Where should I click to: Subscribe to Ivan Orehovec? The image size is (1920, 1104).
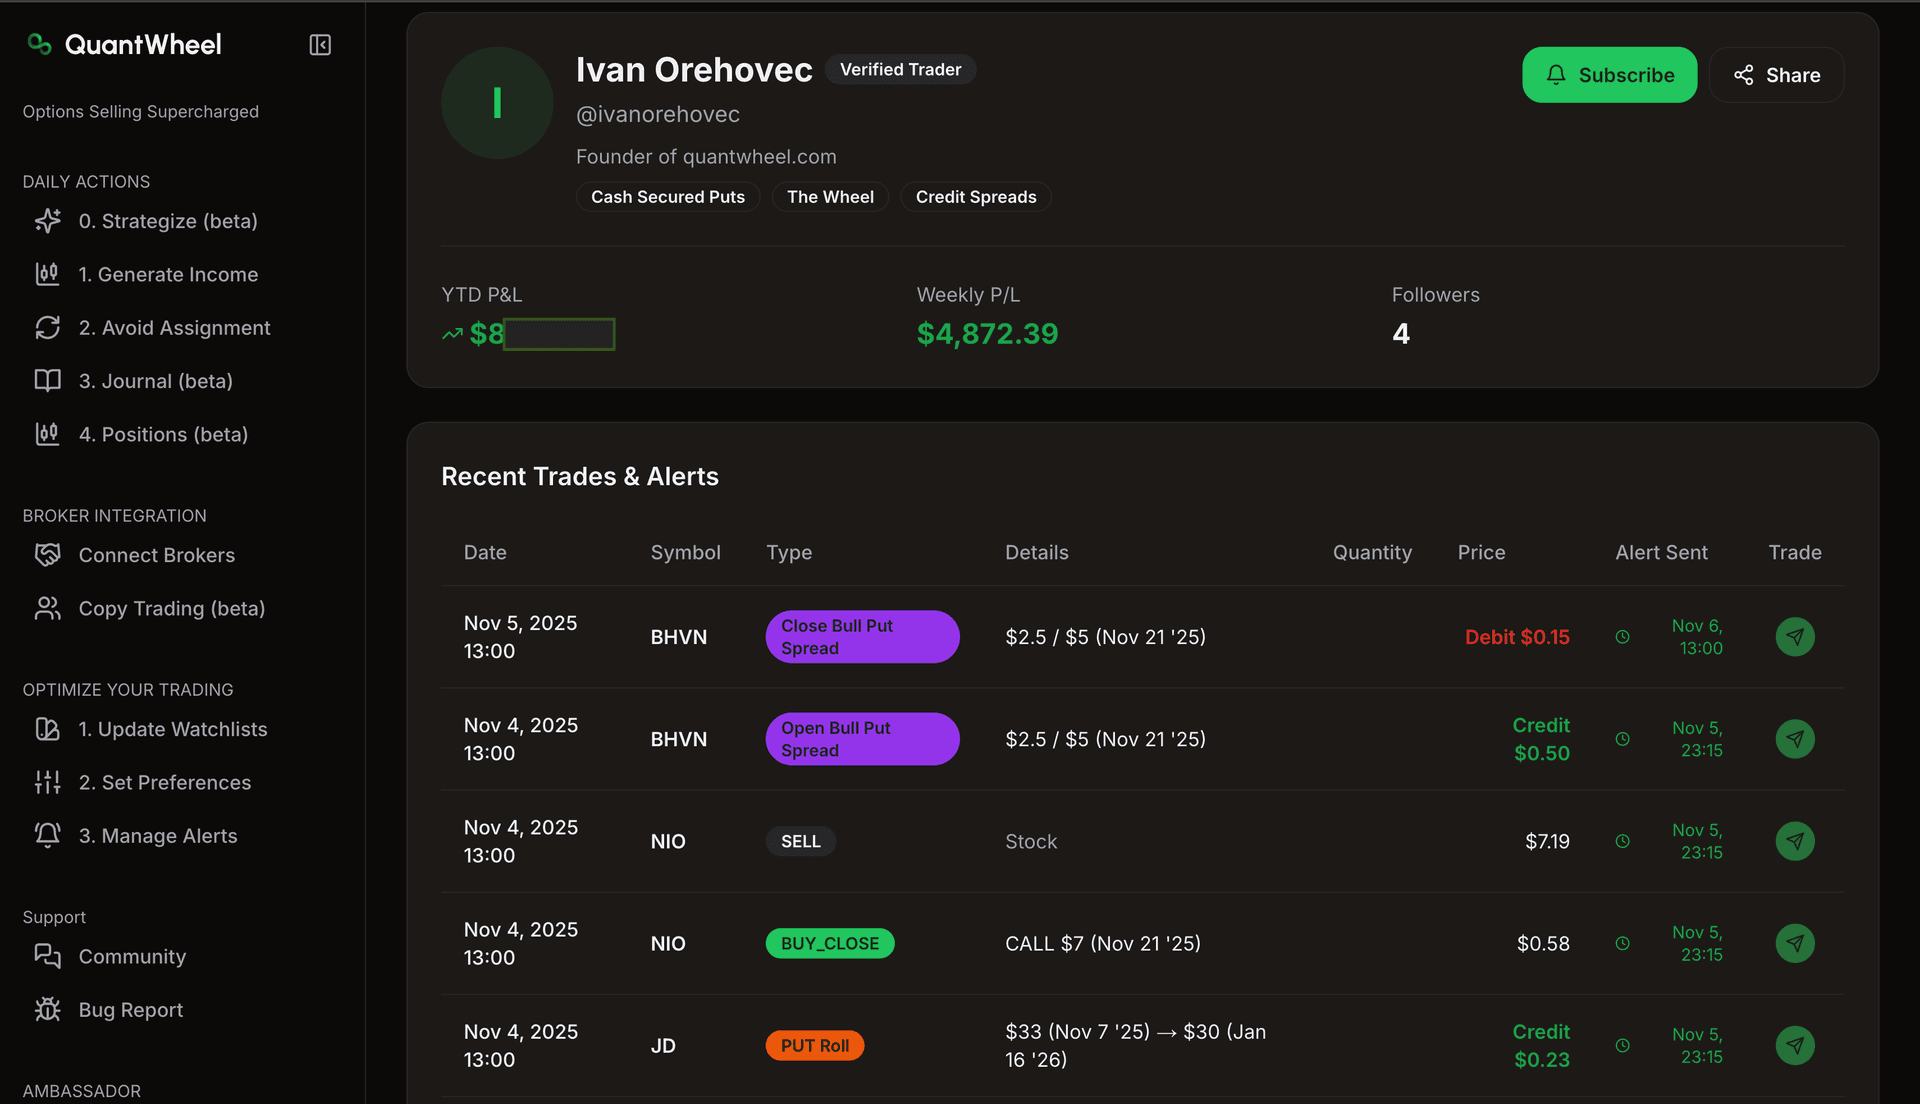(1609, 74)
